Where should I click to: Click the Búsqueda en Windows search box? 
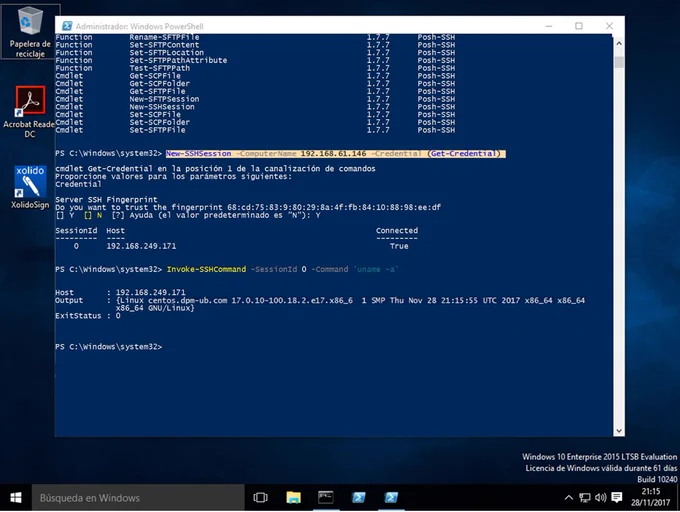point(138,498)
